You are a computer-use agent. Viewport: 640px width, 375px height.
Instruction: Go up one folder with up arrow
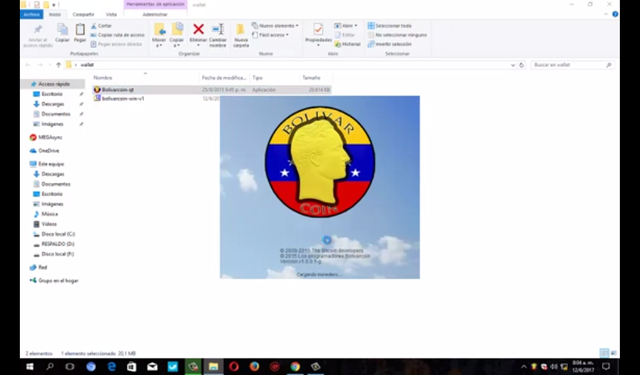point(58,65)
